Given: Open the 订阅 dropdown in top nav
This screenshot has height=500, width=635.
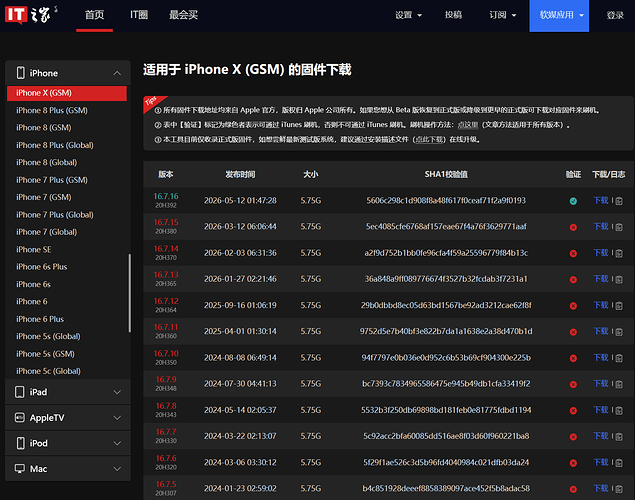Looking at the screenshot, I should point(503,15).
